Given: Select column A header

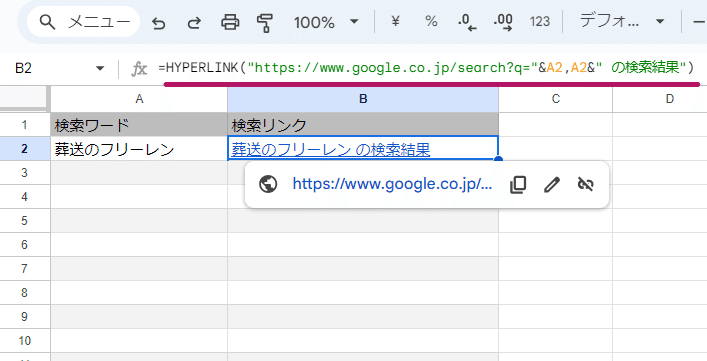Looking at the screenshot, I should pos(139,99).
